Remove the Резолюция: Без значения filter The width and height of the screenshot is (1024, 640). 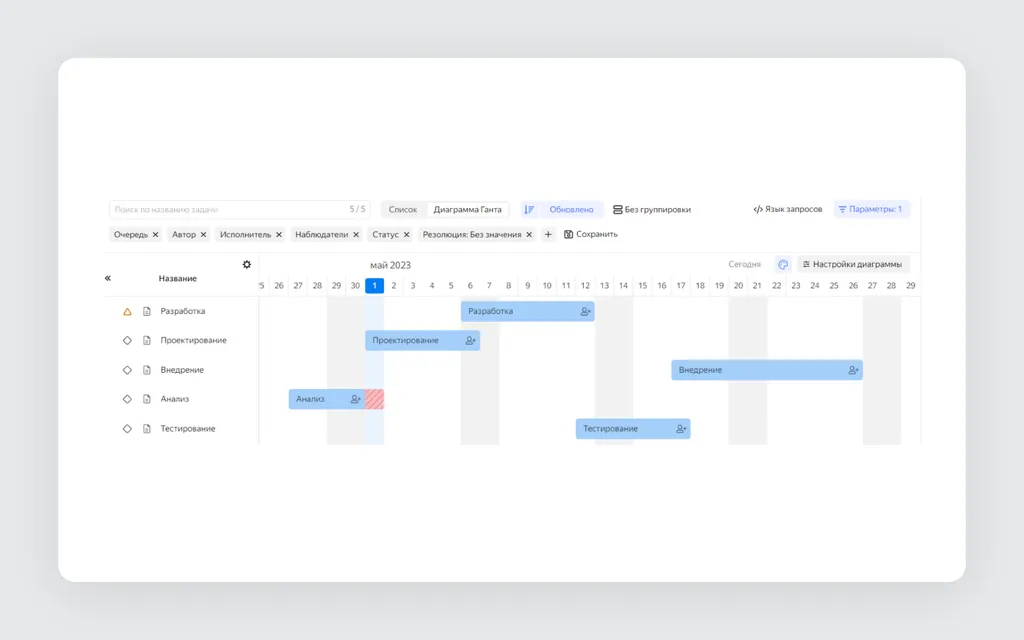529,234
